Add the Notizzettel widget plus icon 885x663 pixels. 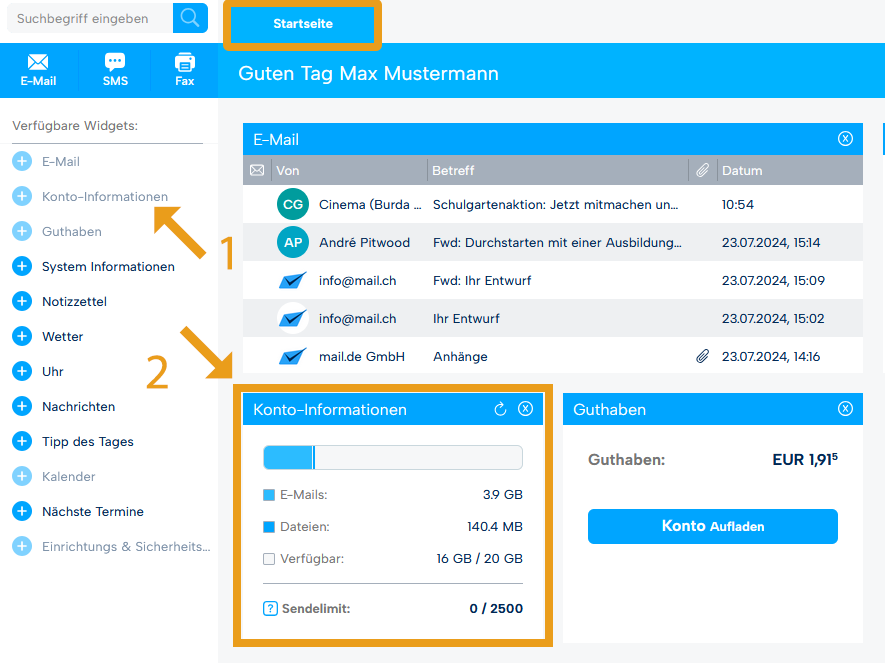point(22,301)
